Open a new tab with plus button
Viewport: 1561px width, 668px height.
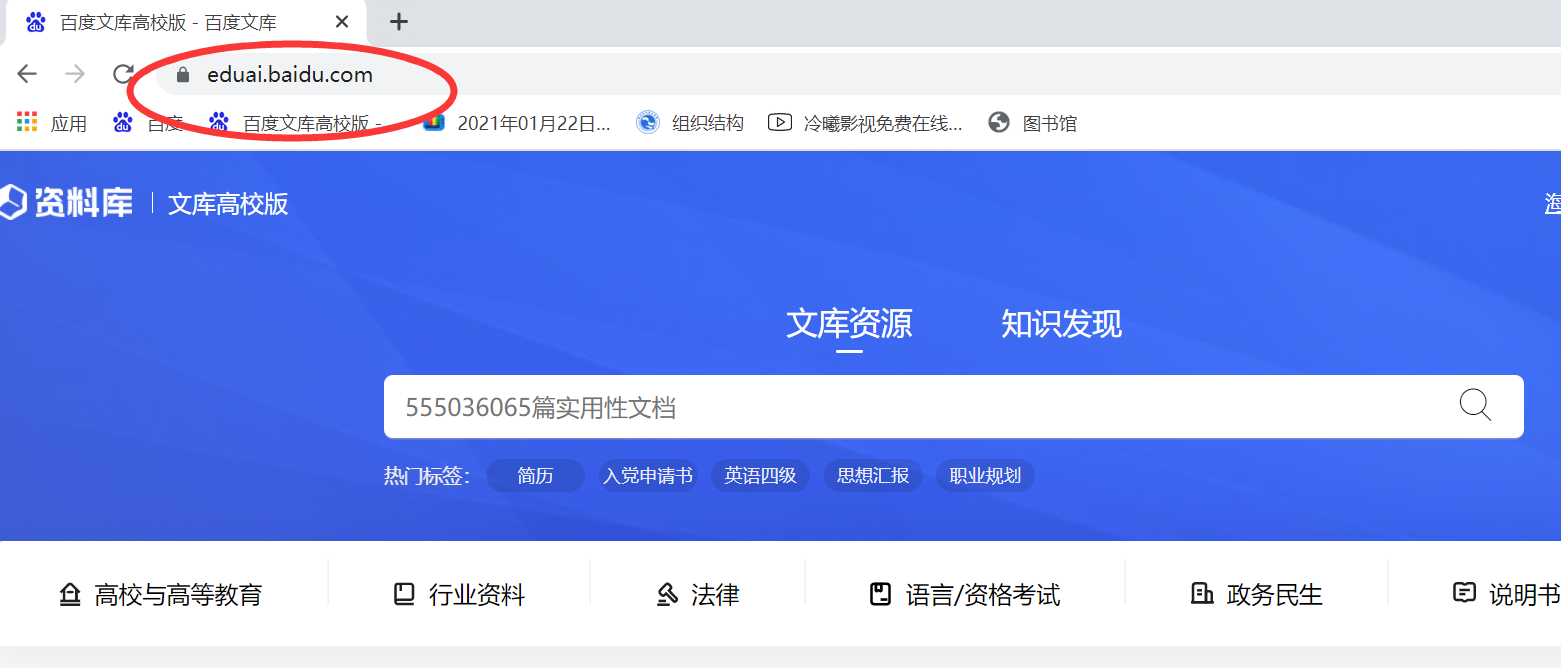pyautogui.click(x=399, y=22)
